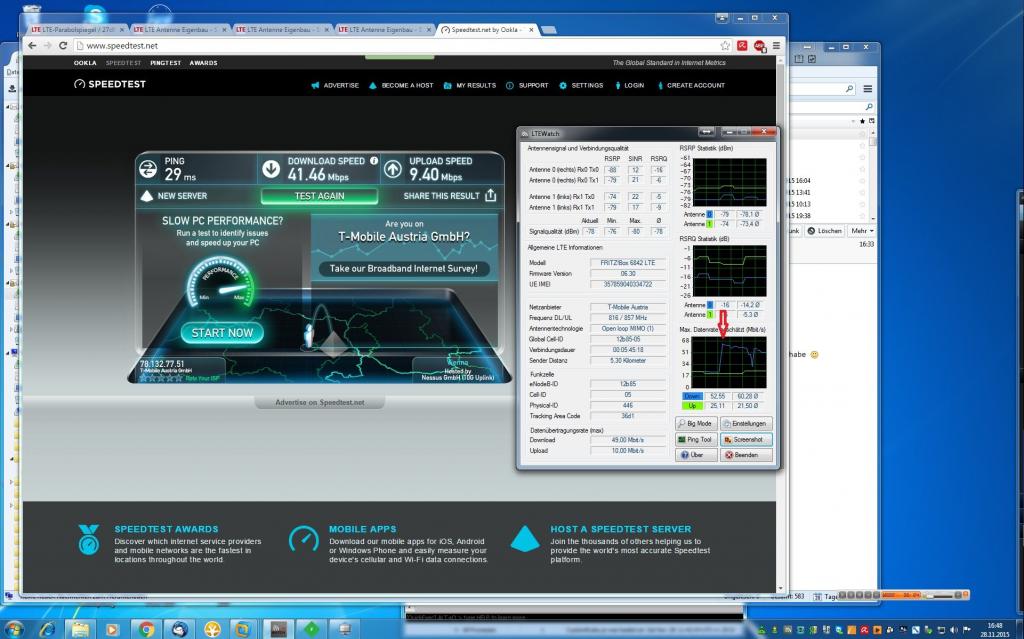This screenshot has width=1024, height=639.
Task: Open the red extension icon beside the bookmark star
Action: [x=743, y=46]
